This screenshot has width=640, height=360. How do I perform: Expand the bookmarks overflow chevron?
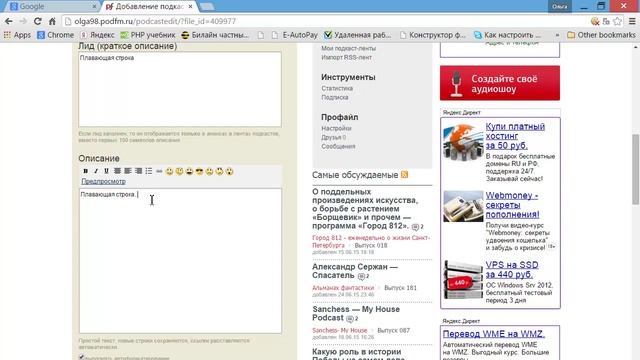[x=557, y=35]
